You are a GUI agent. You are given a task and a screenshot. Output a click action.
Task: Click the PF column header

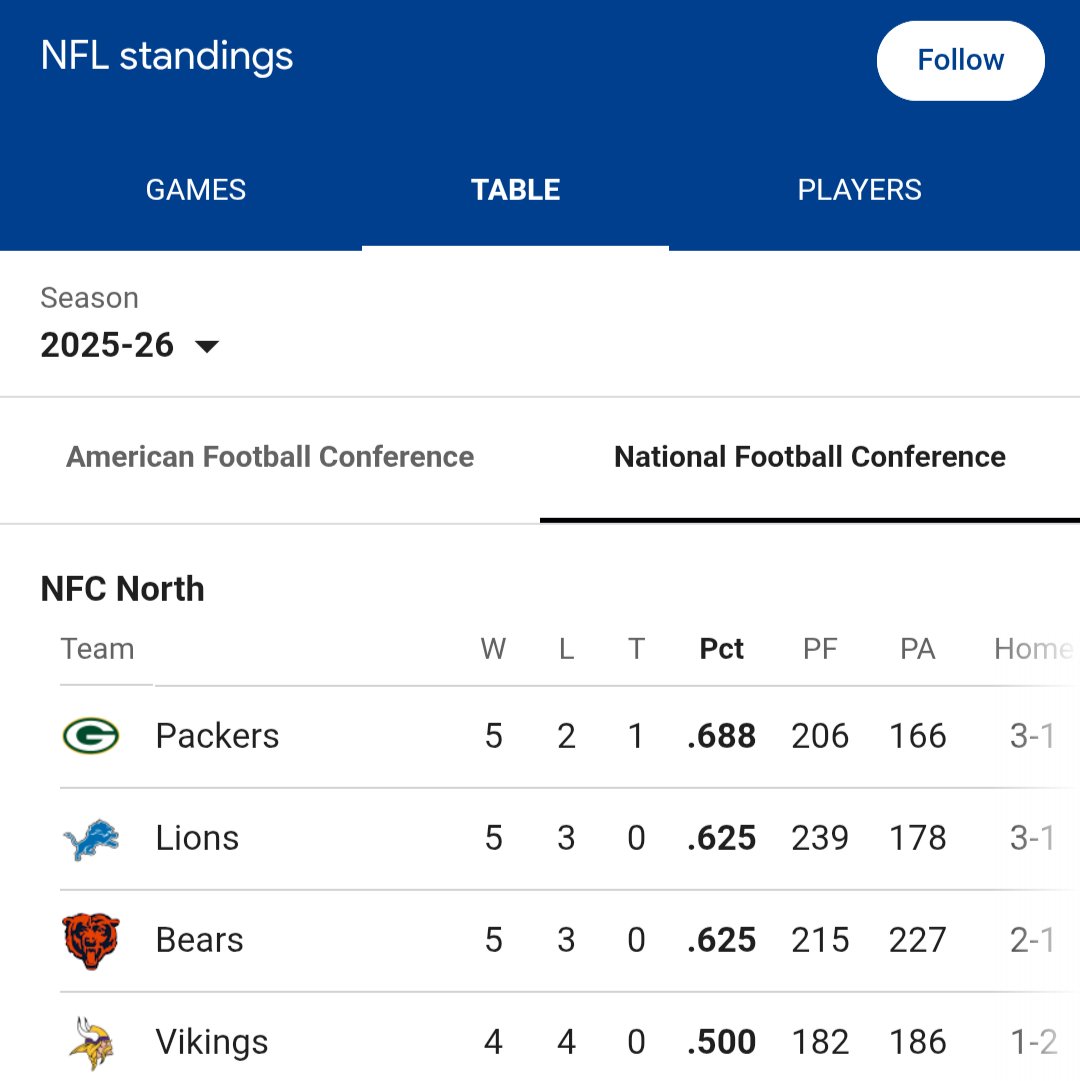[820, 649]
